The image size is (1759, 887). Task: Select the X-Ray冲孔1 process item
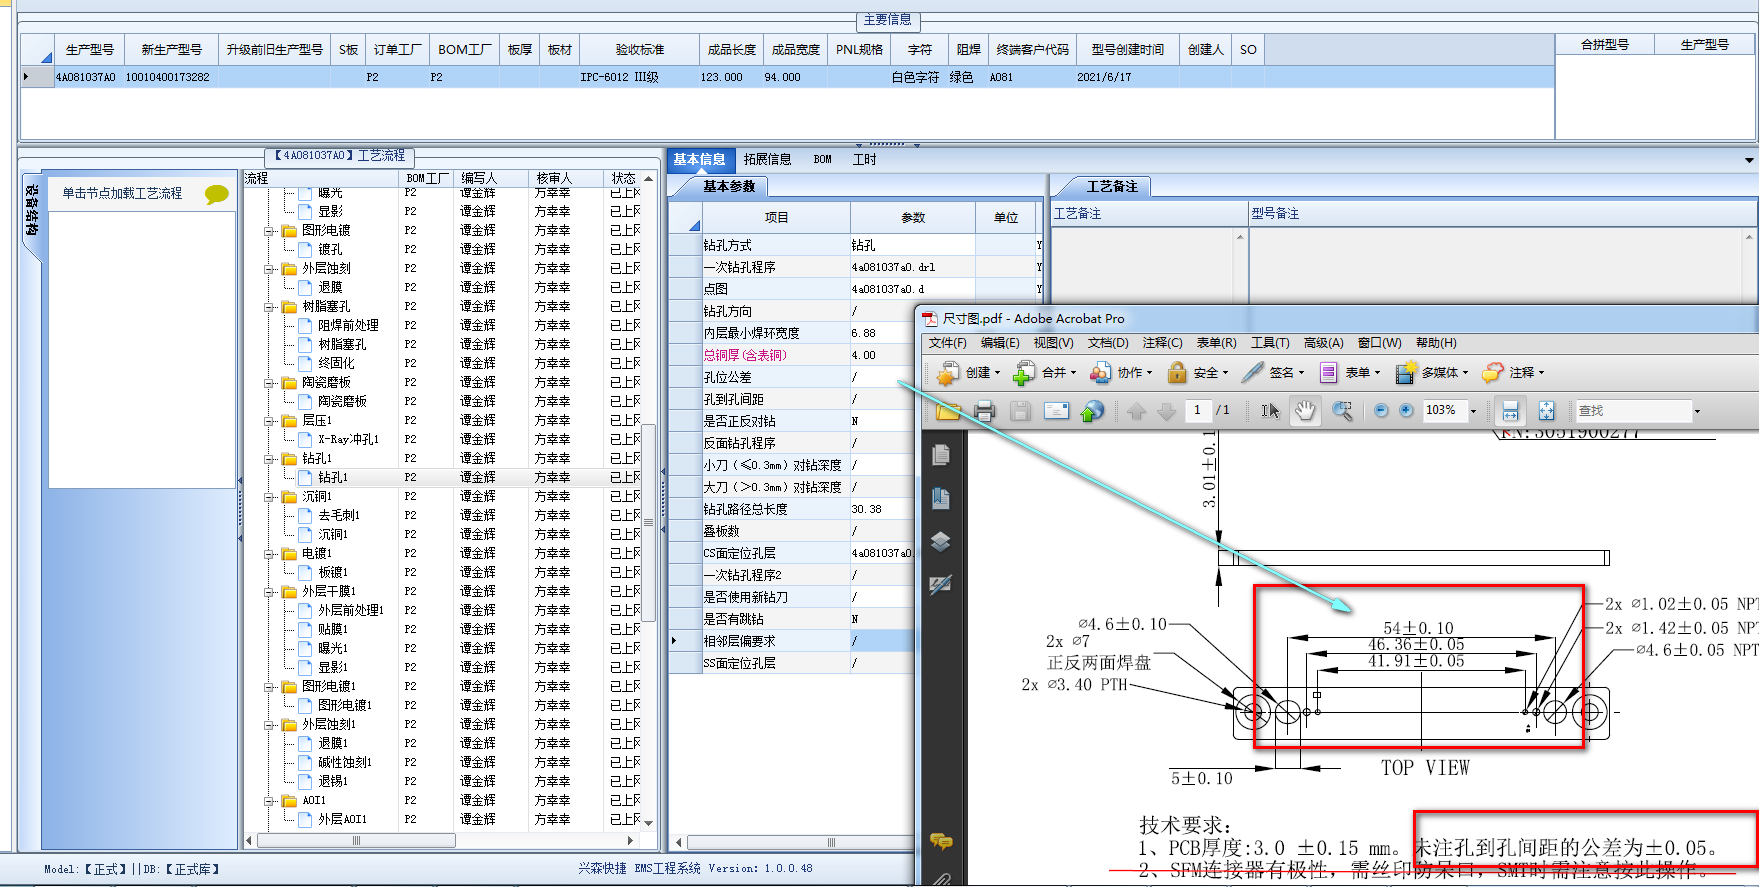pos(348,439)
